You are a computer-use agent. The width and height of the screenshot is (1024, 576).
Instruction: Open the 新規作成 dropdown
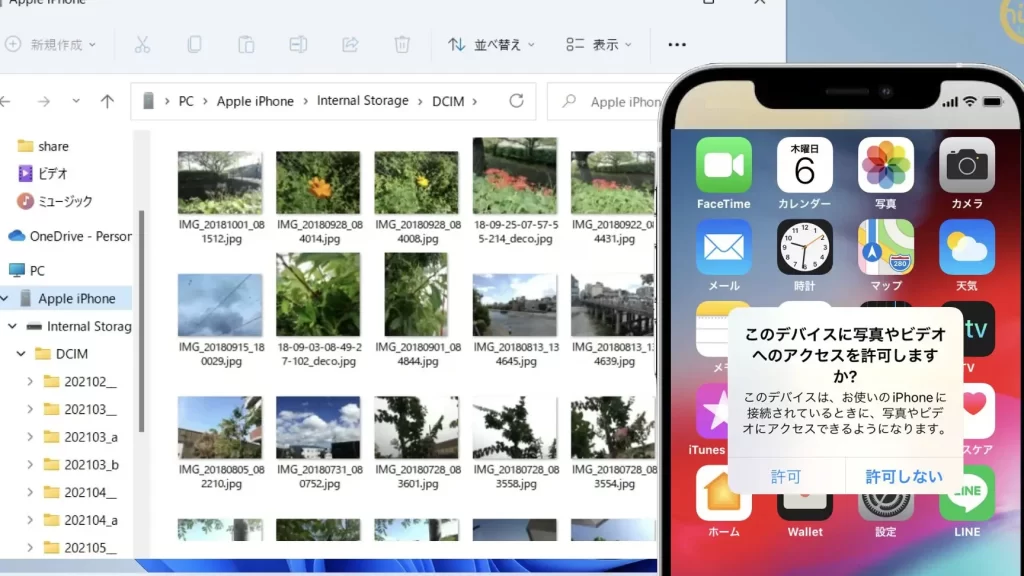(x=51, y=44)
